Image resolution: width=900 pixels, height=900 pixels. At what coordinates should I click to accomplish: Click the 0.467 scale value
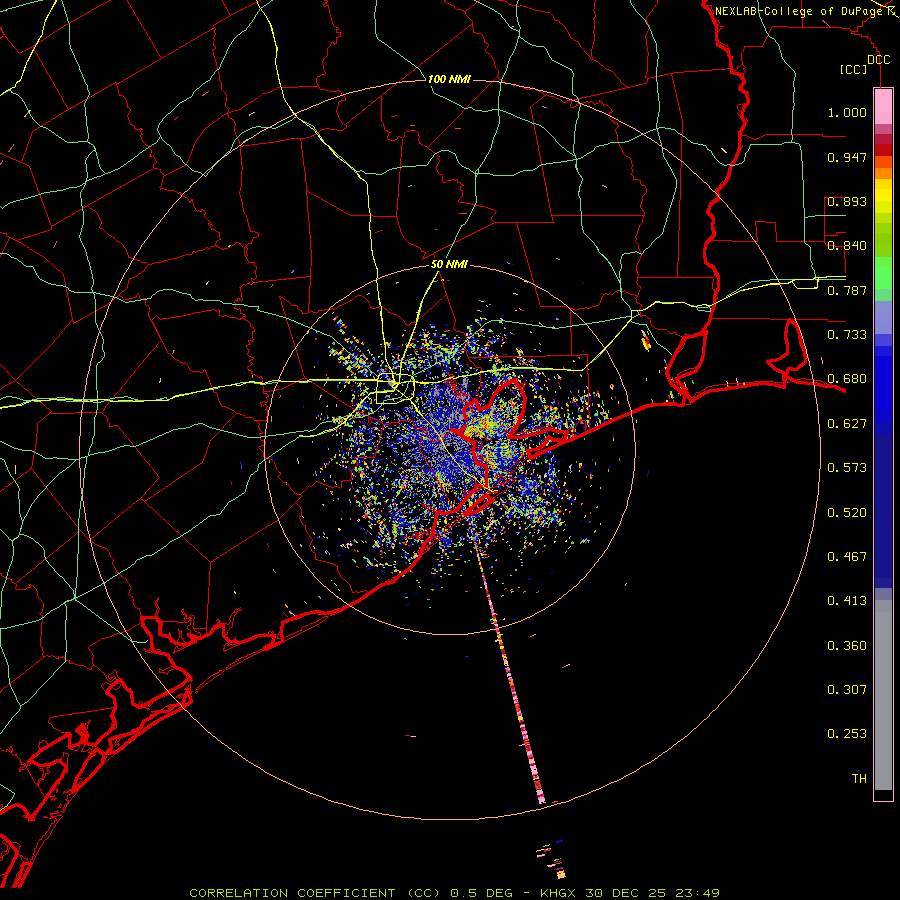(x=847, y=557)
